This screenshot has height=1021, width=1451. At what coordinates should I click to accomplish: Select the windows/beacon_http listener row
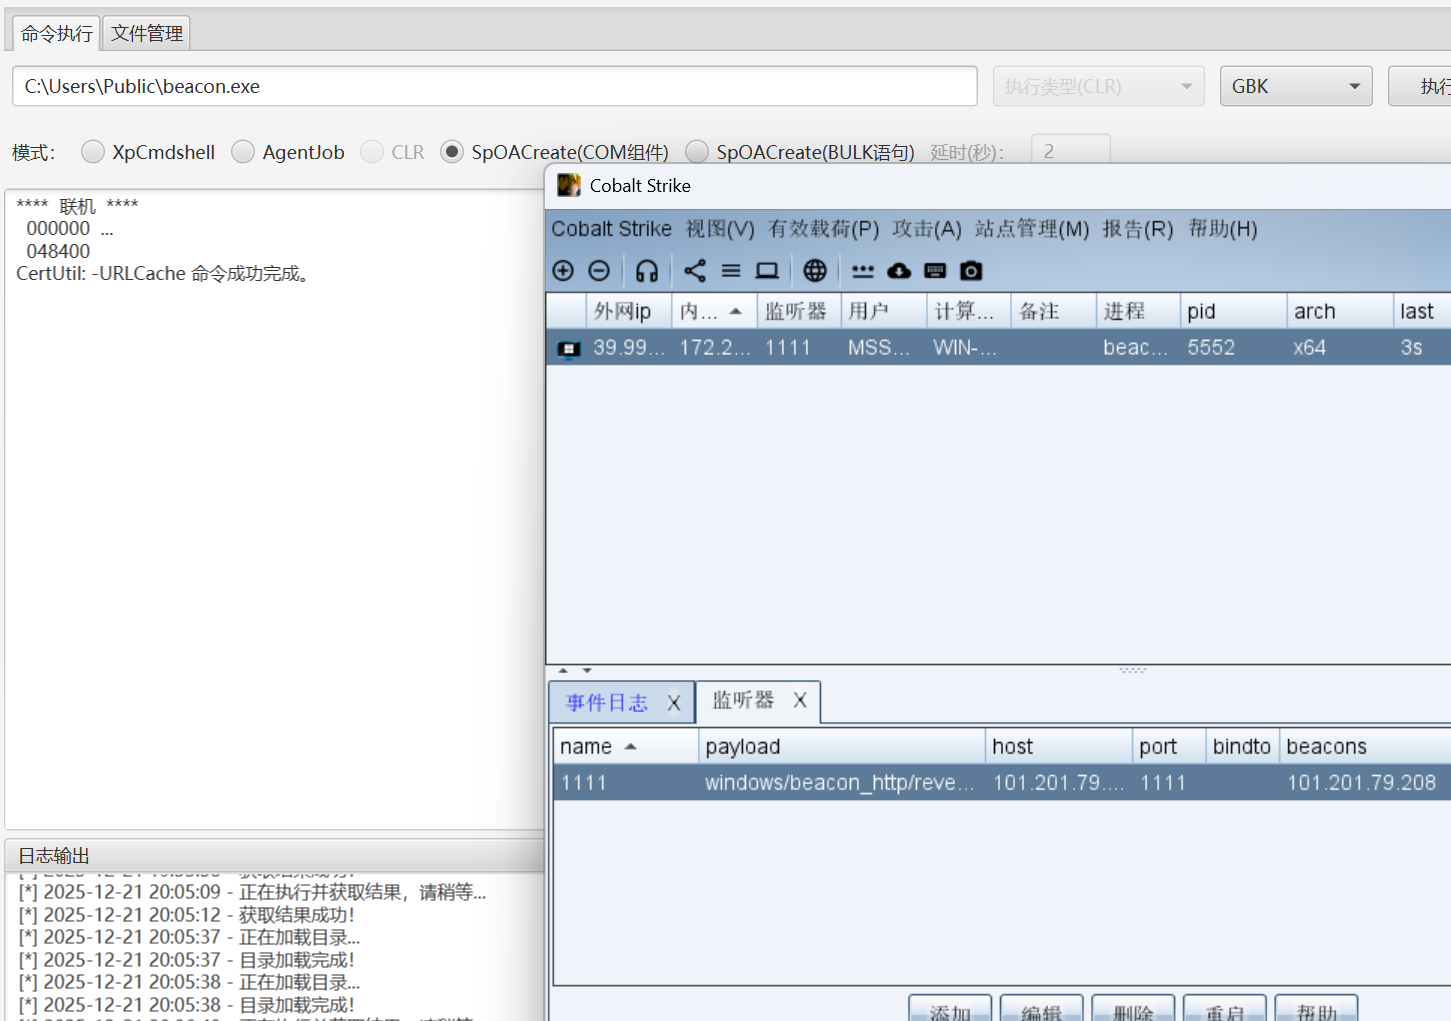point(1002,782)
